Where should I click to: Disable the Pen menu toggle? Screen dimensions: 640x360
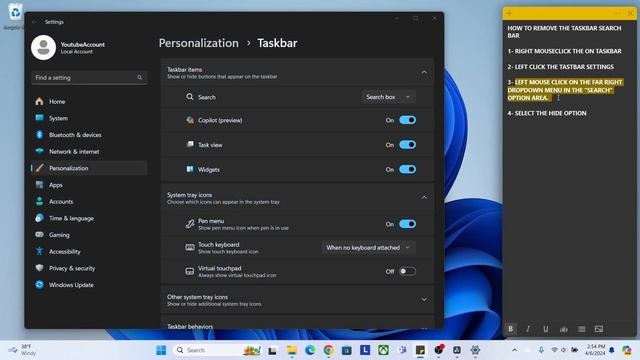(x=407, y=224)
